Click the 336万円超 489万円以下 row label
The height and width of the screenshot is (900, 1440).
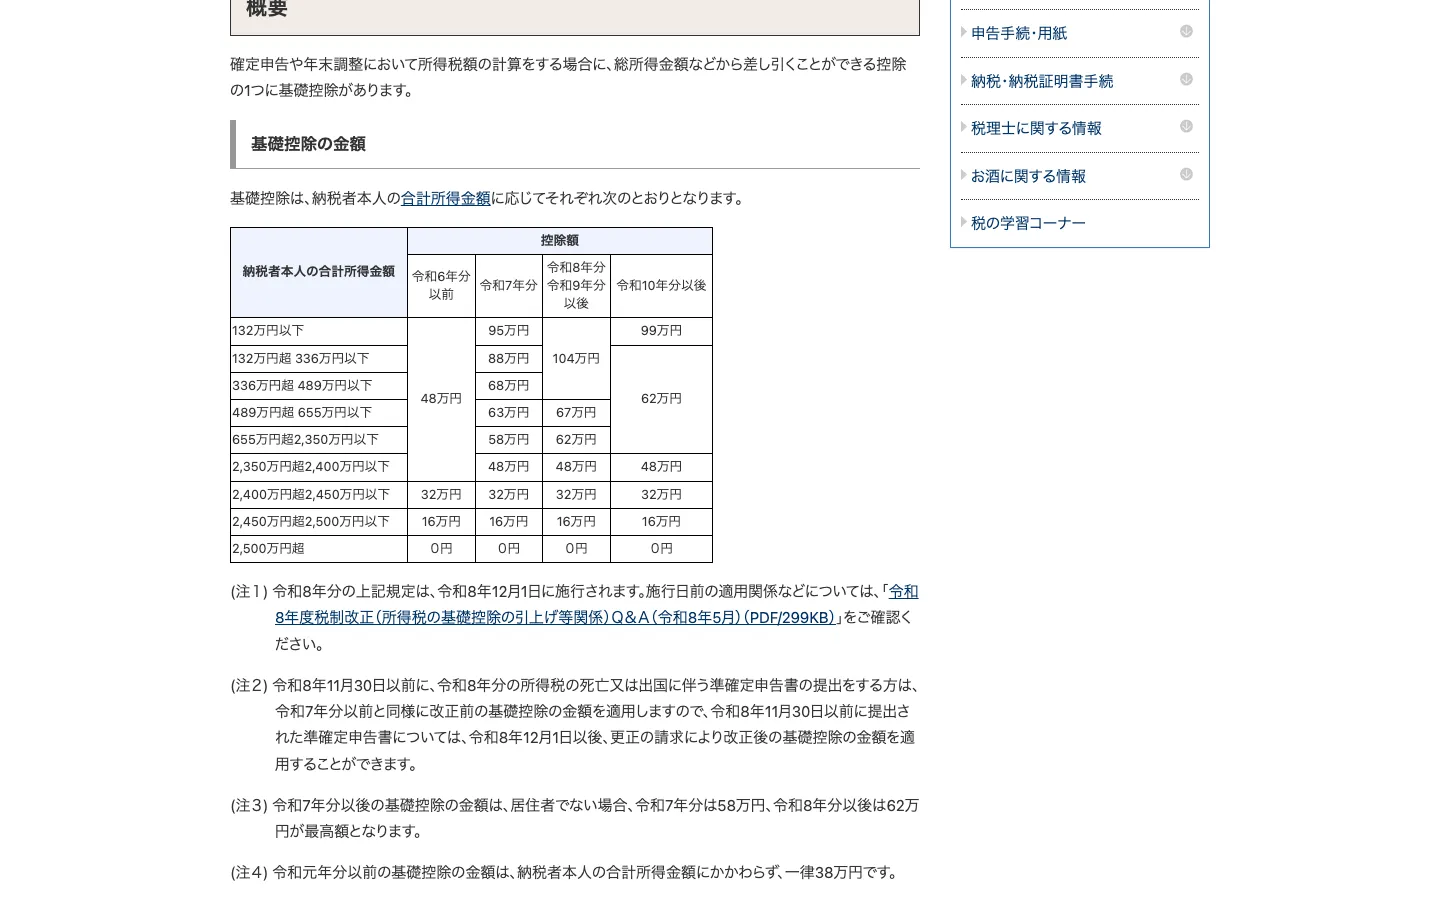click(x=319, y=385)
